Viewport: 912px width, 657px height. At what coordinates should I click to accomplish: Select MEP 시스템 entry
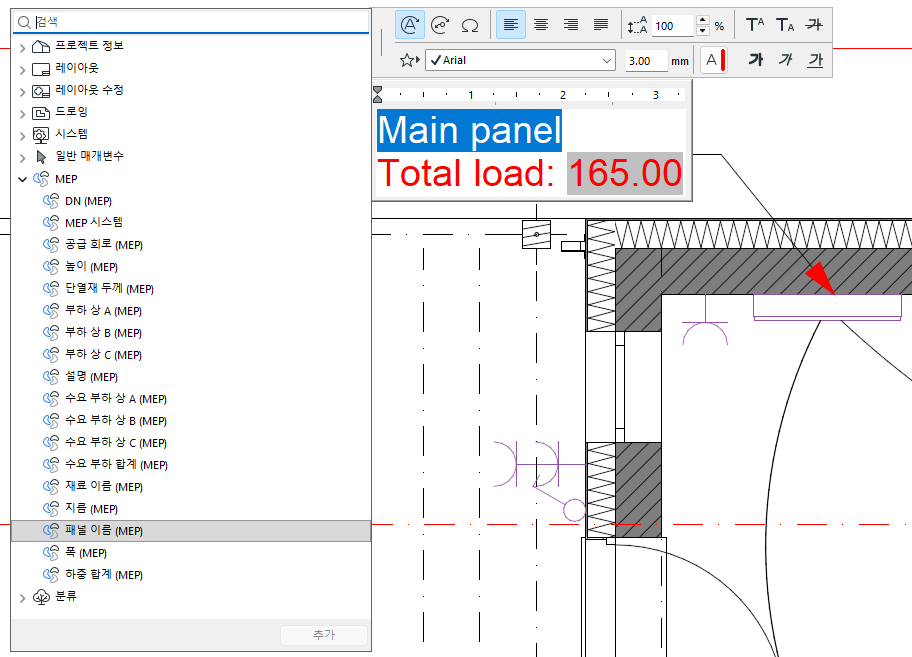[x=191, y=223]
